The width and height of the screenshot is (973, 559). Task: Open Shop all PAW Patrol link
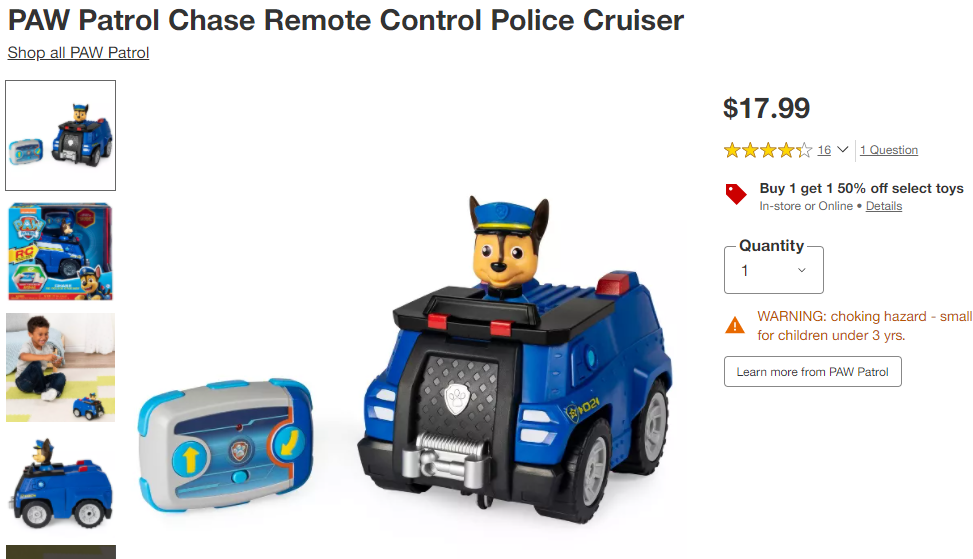tap(78, 53)
